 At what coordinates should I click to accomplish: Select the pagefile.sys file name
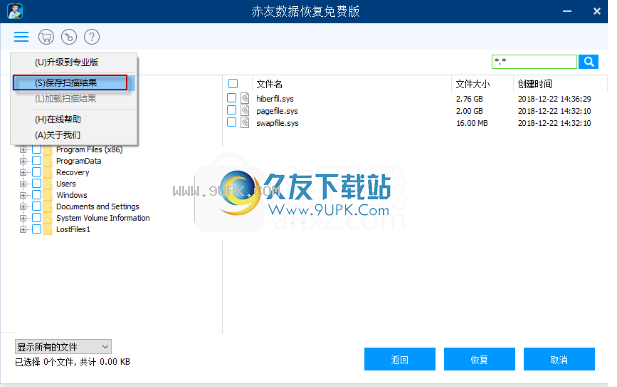(277, 111)
